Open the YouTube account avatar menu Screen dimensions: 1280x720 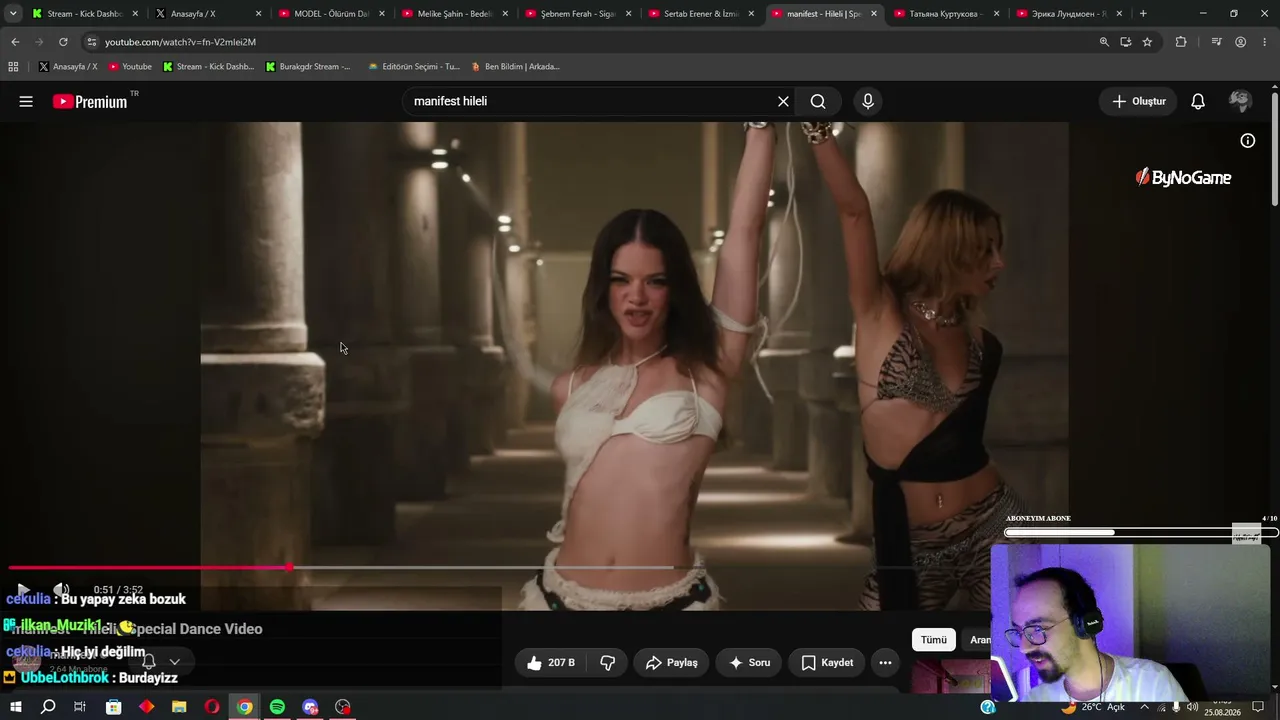[x=1240, y=101]
